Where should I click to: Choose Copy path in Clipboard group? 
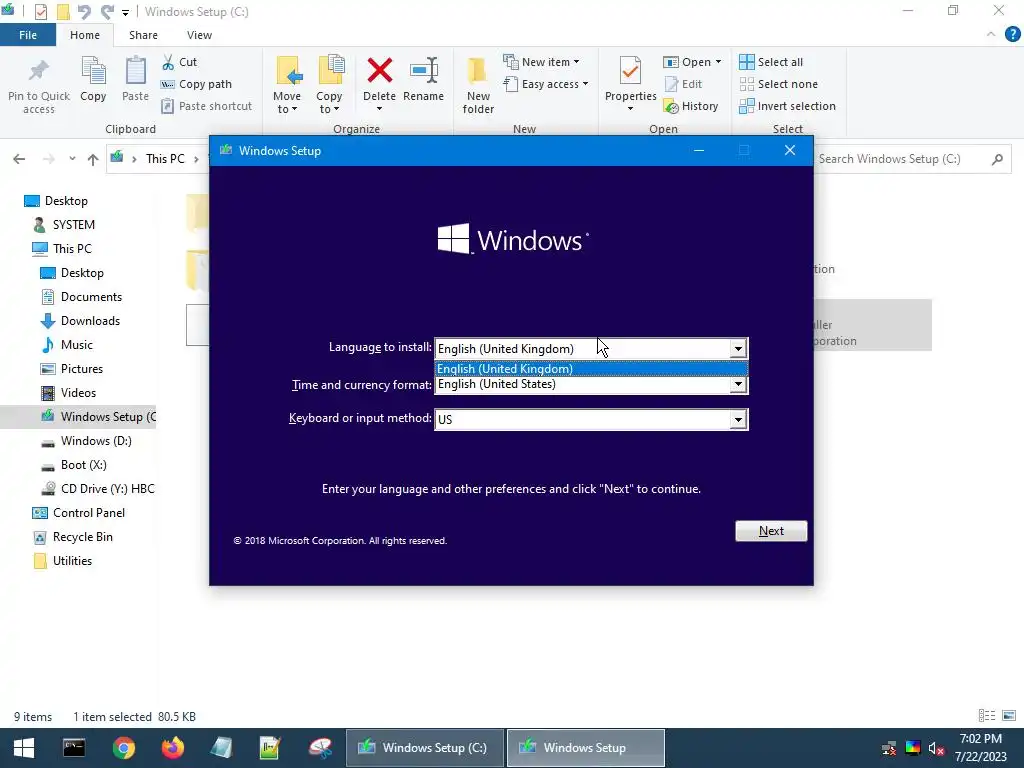click(x=196, y=84)
